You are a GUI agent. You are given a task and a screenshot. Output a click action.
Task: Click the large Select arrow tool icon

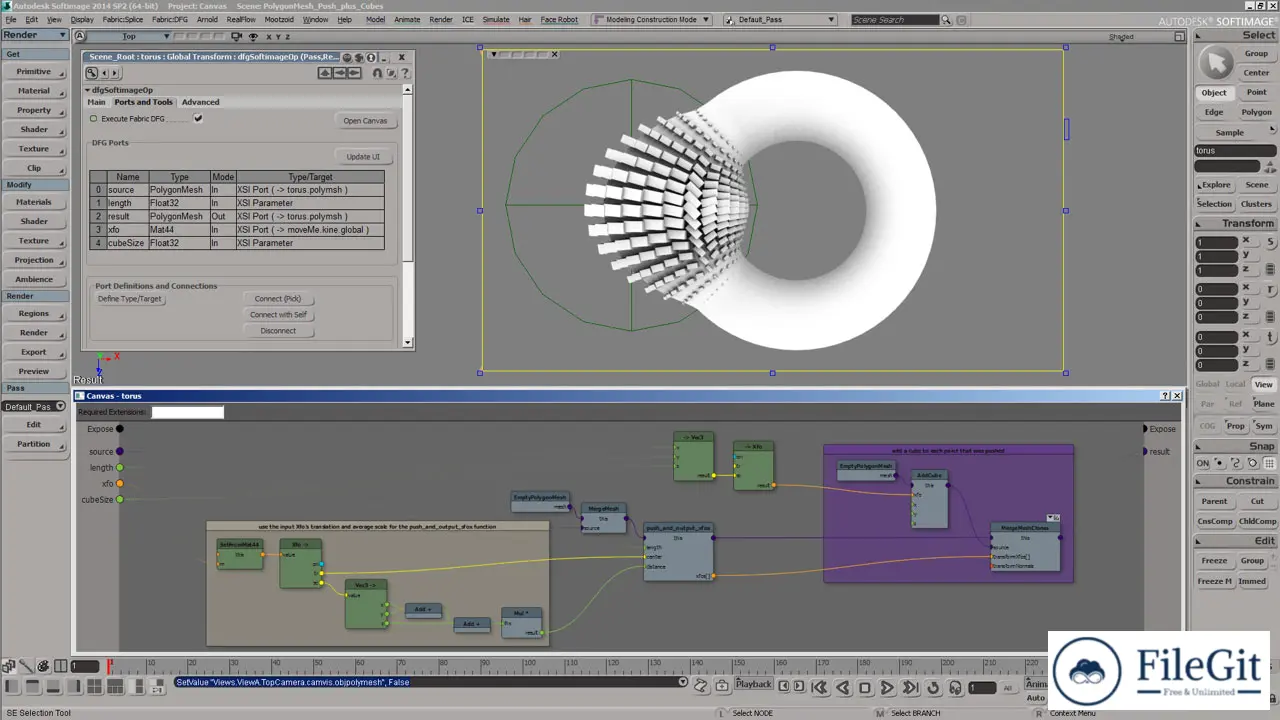(1216, 63)
